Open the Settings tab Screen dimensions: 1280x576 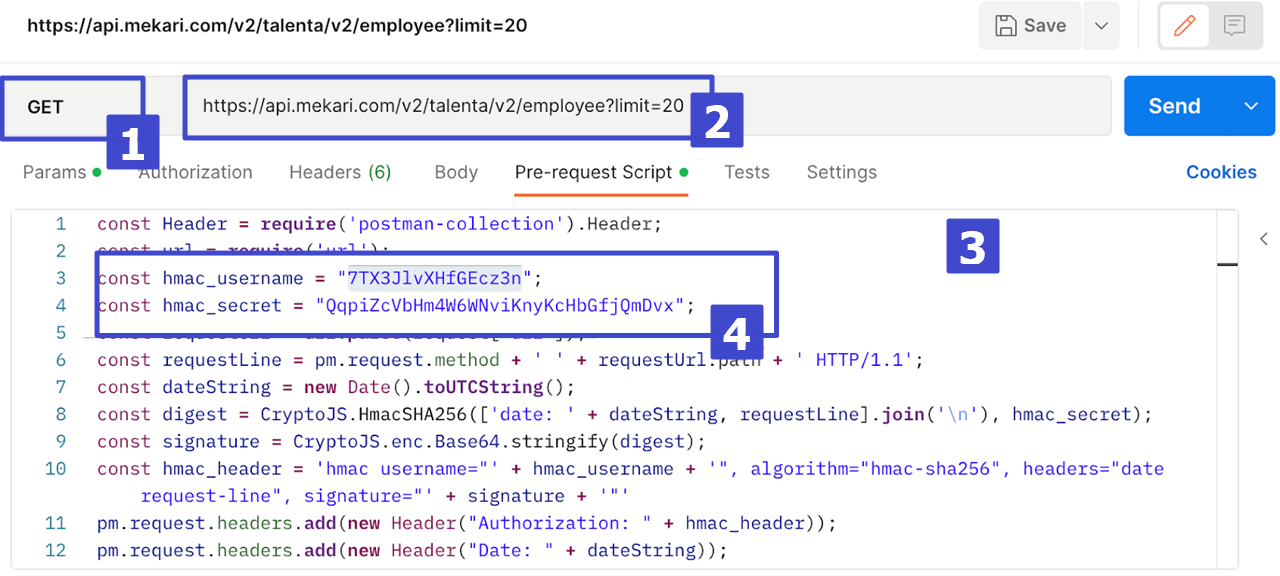coord(842,172)
